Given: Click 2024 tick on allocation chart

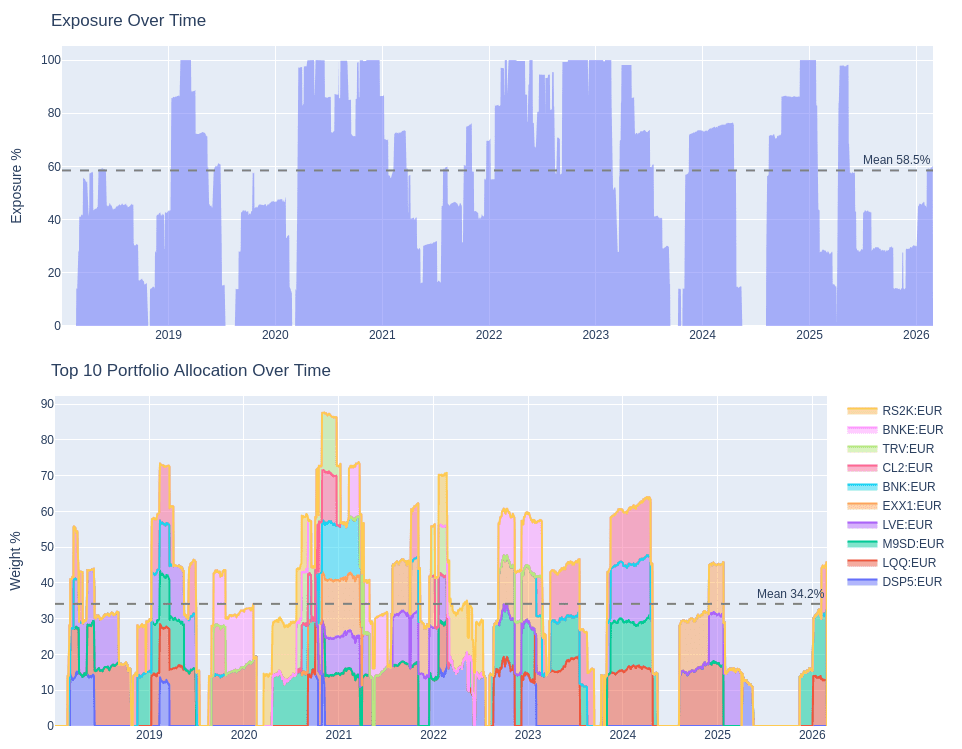Looking at the screenshot, I should click(x=623, y=734).
